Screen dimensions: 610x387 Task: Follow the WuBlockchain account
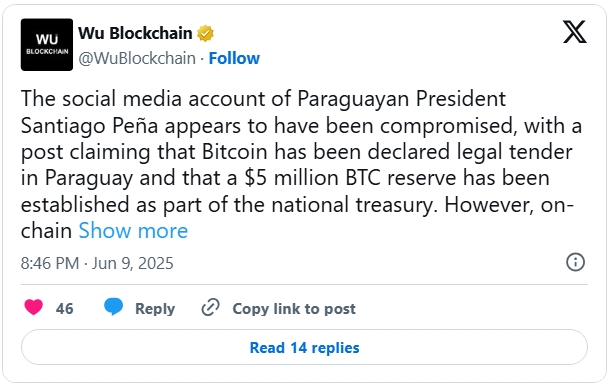click(x=234, y=58)
